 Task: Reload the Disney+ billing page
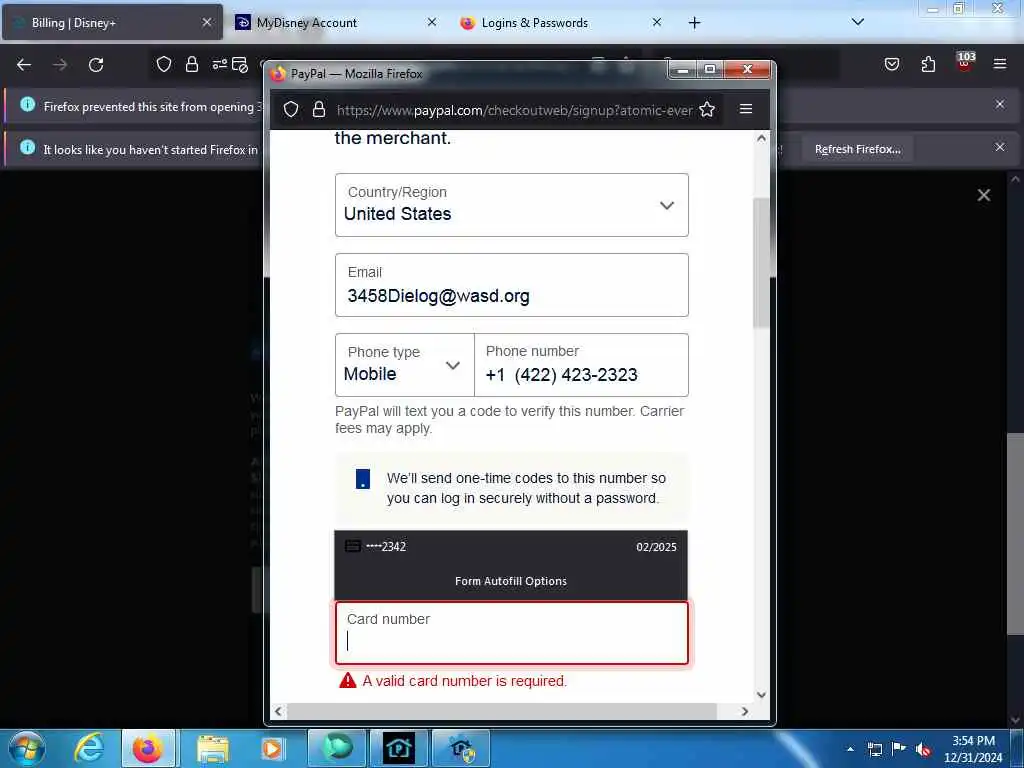(x=96, y=65)
